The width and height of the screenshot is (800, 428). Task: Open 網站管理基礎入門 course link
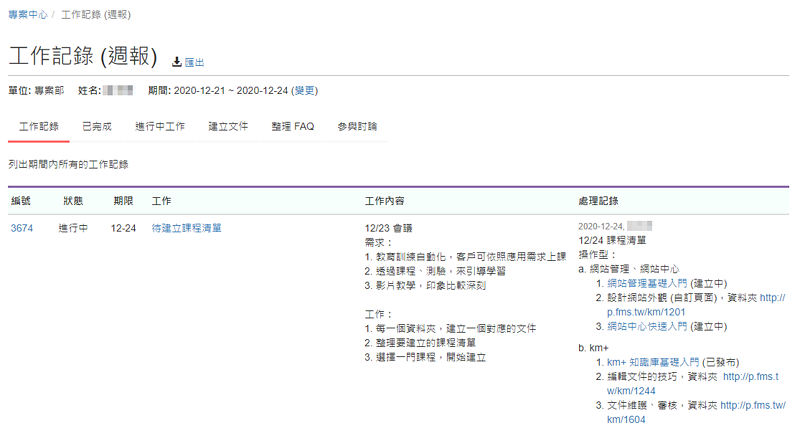tap(648, 284)
